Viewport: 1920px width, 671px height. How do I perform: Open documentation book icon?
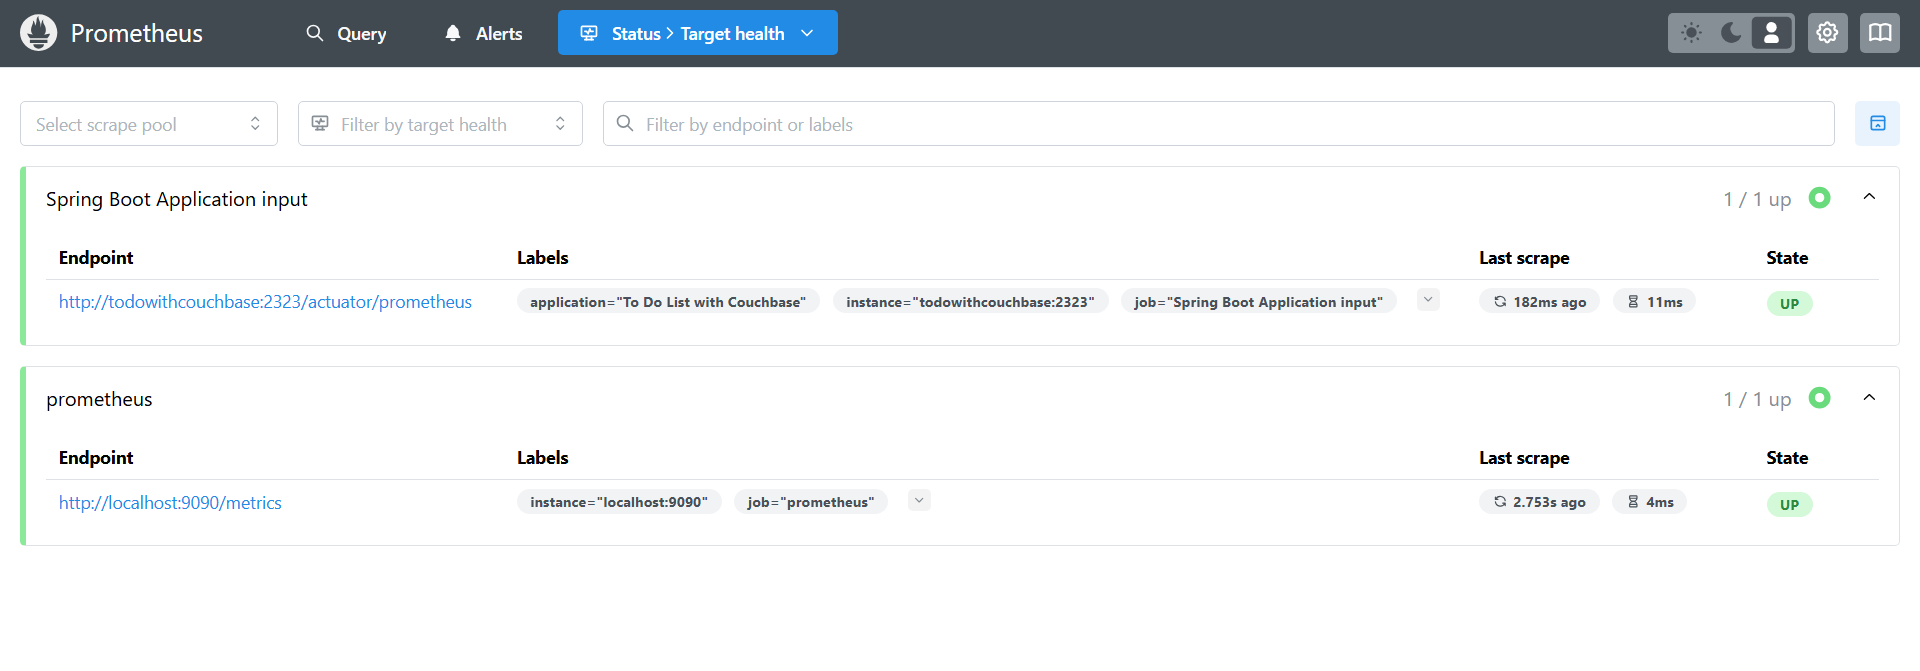(x=1880, y=33)
